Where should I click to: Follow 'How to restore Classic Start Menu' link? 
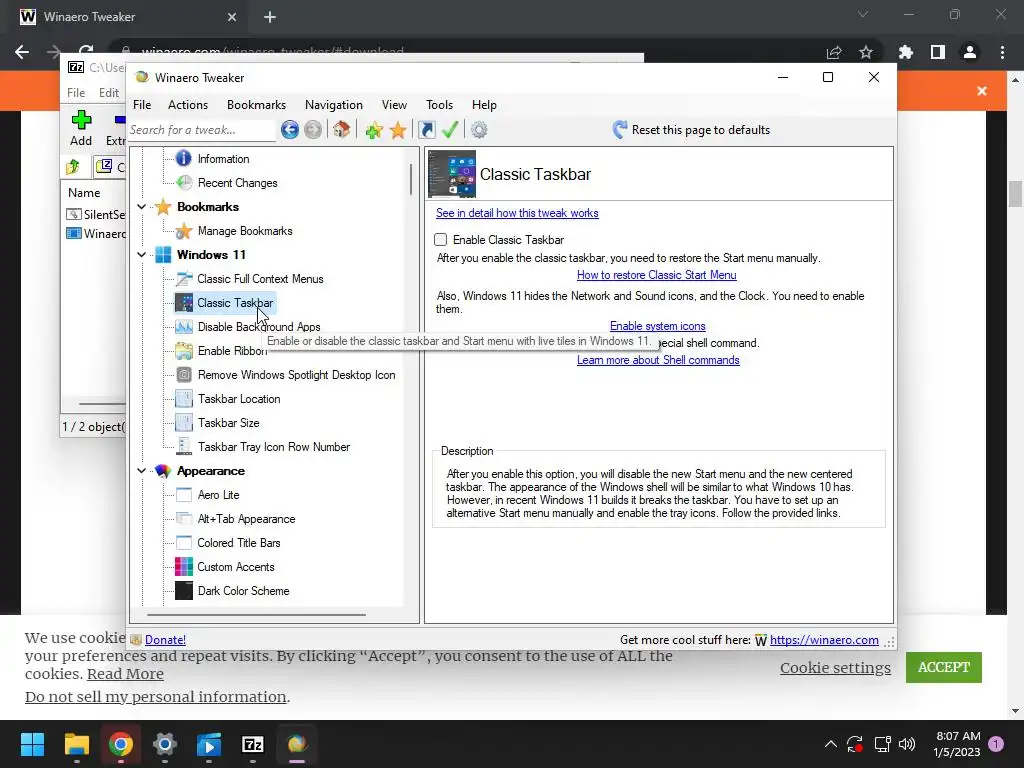656,275
